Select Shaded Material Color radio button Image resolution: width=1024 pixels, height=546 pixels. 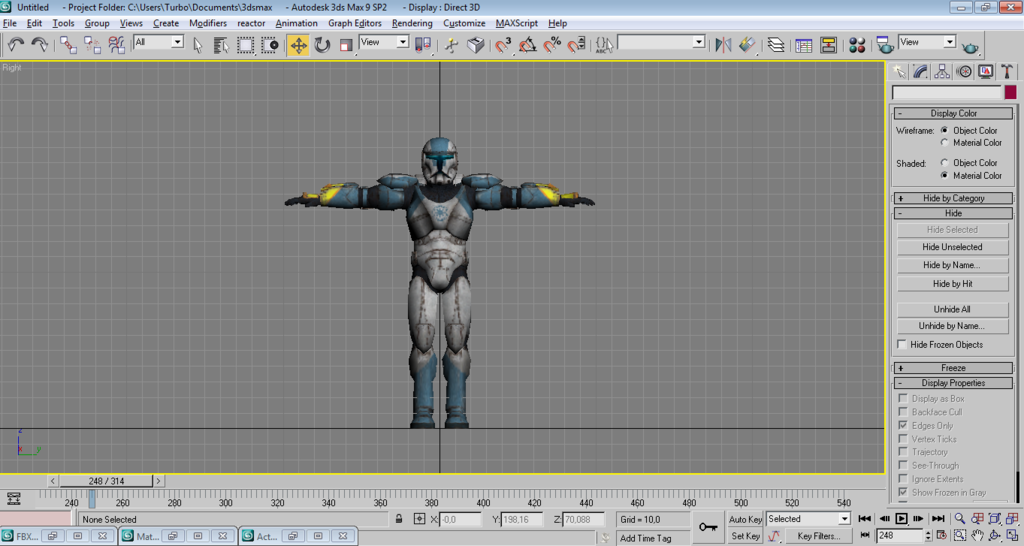(944, 175)
